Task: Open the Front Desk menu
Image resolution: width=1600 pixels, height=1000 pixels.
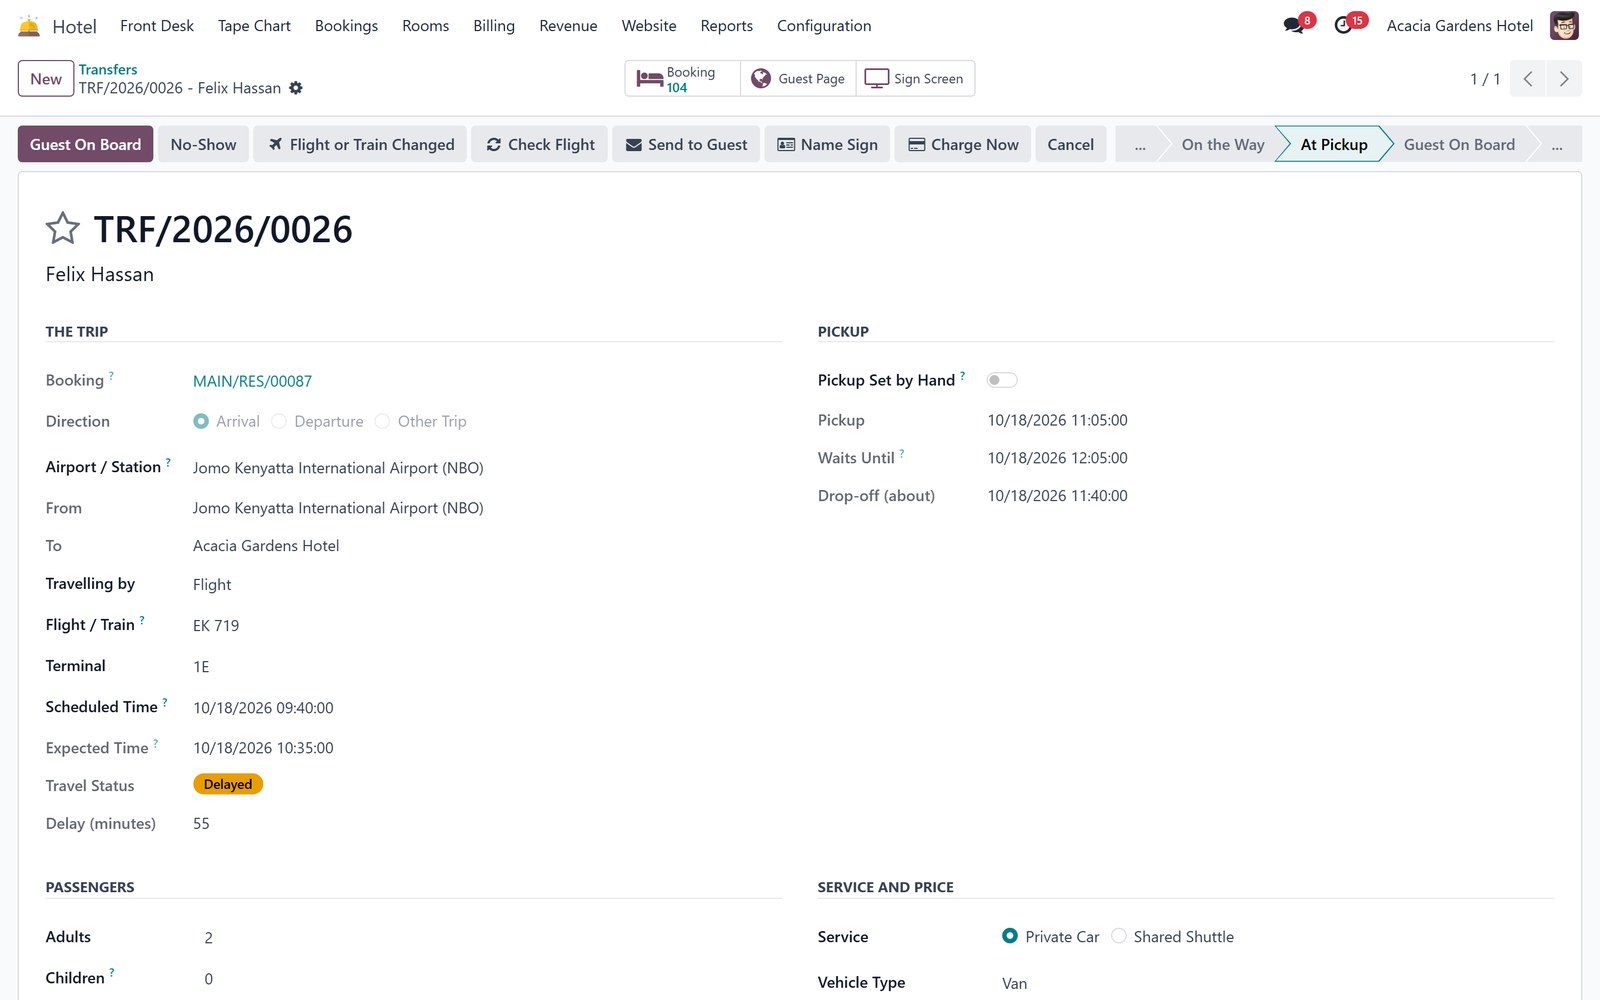Action: coord(157,26)
